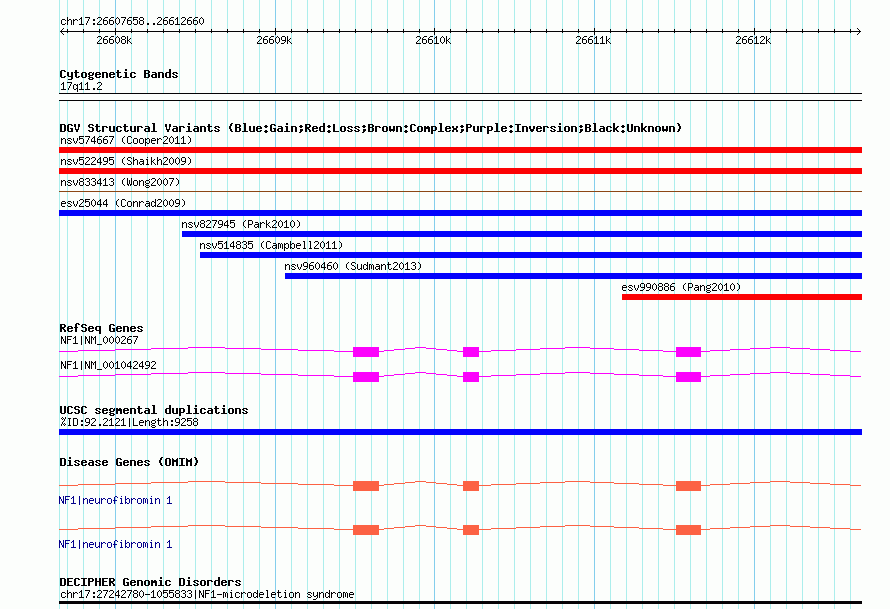Select middle small exon of NF1|NM_000267
Viewport: 890px width, 609px height.
tap(471, 352)
